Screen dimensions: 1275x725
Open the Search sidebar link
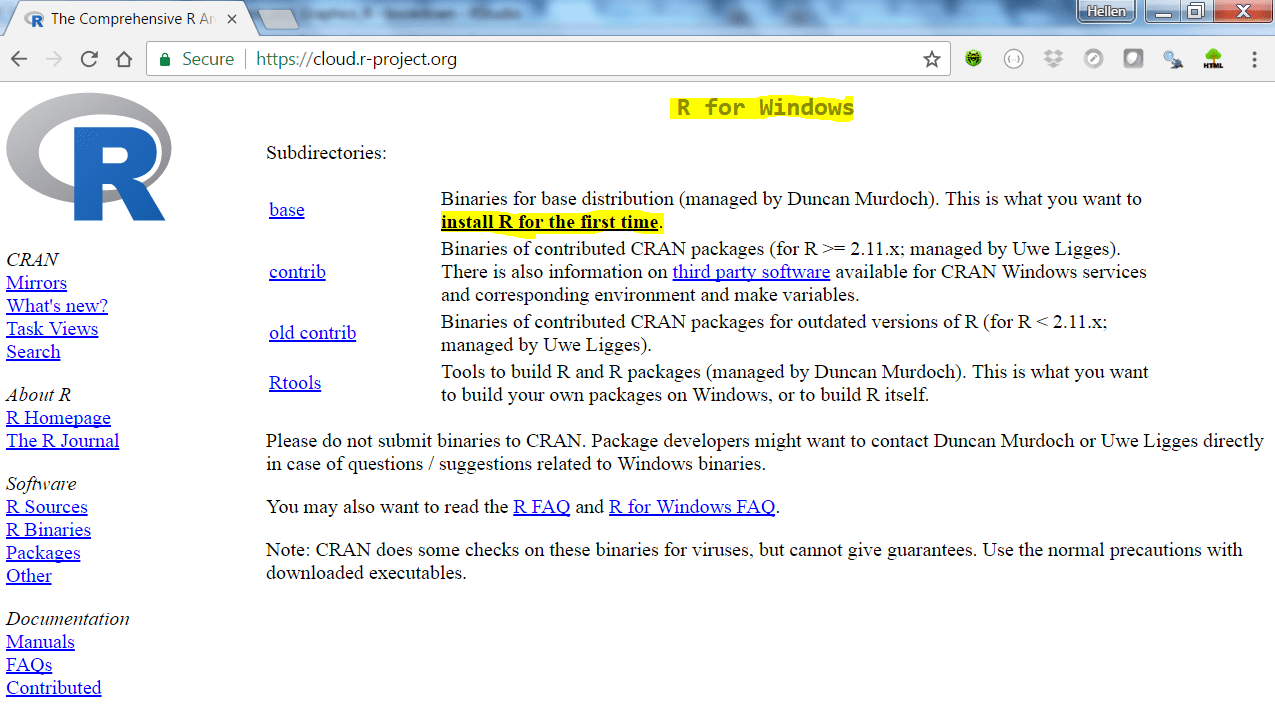point(33,352)
